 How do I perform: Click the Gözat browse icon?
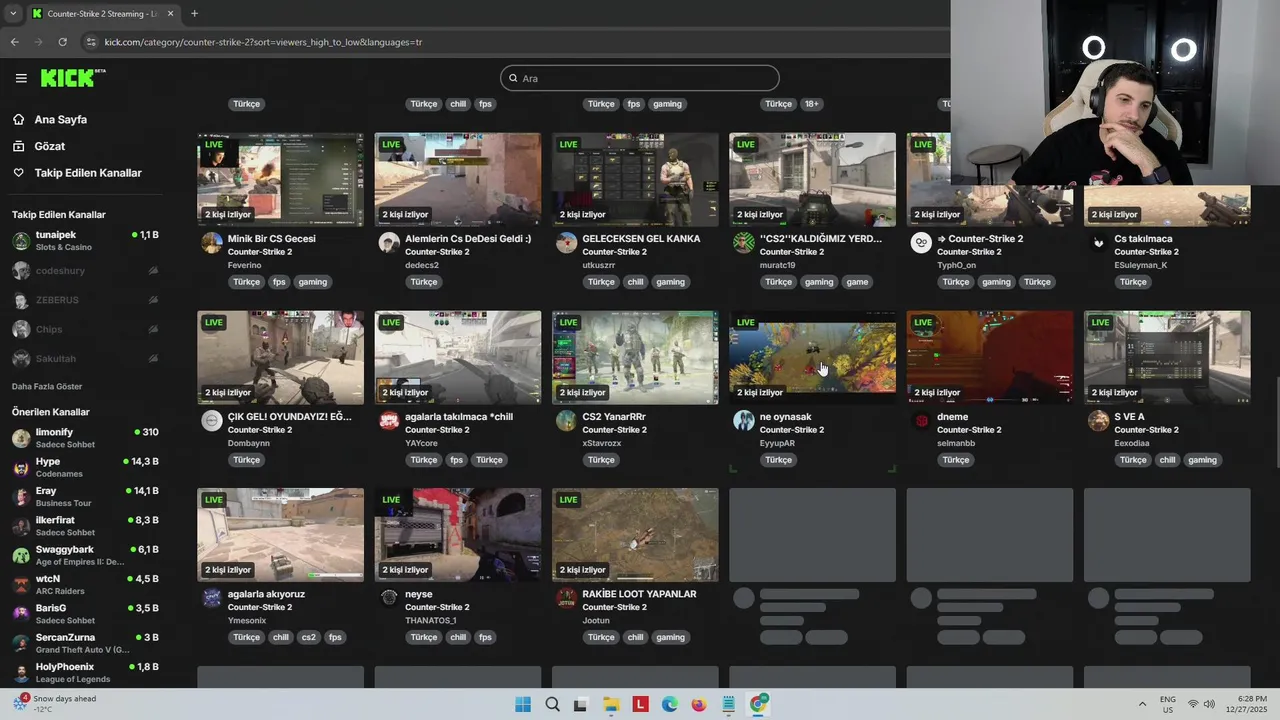[18, 146]
